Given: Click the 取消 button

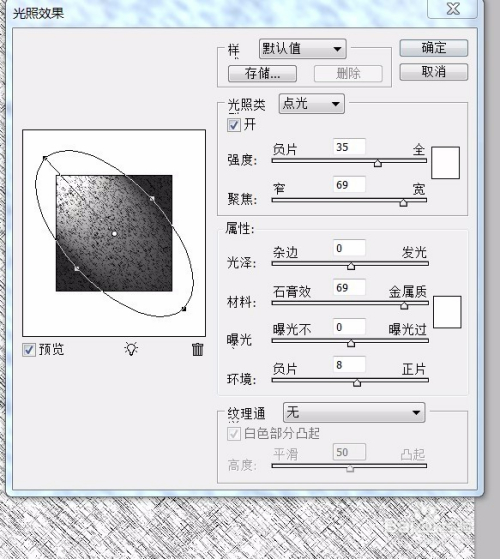Looking at the screenshot, I should (x=433, y=72).
